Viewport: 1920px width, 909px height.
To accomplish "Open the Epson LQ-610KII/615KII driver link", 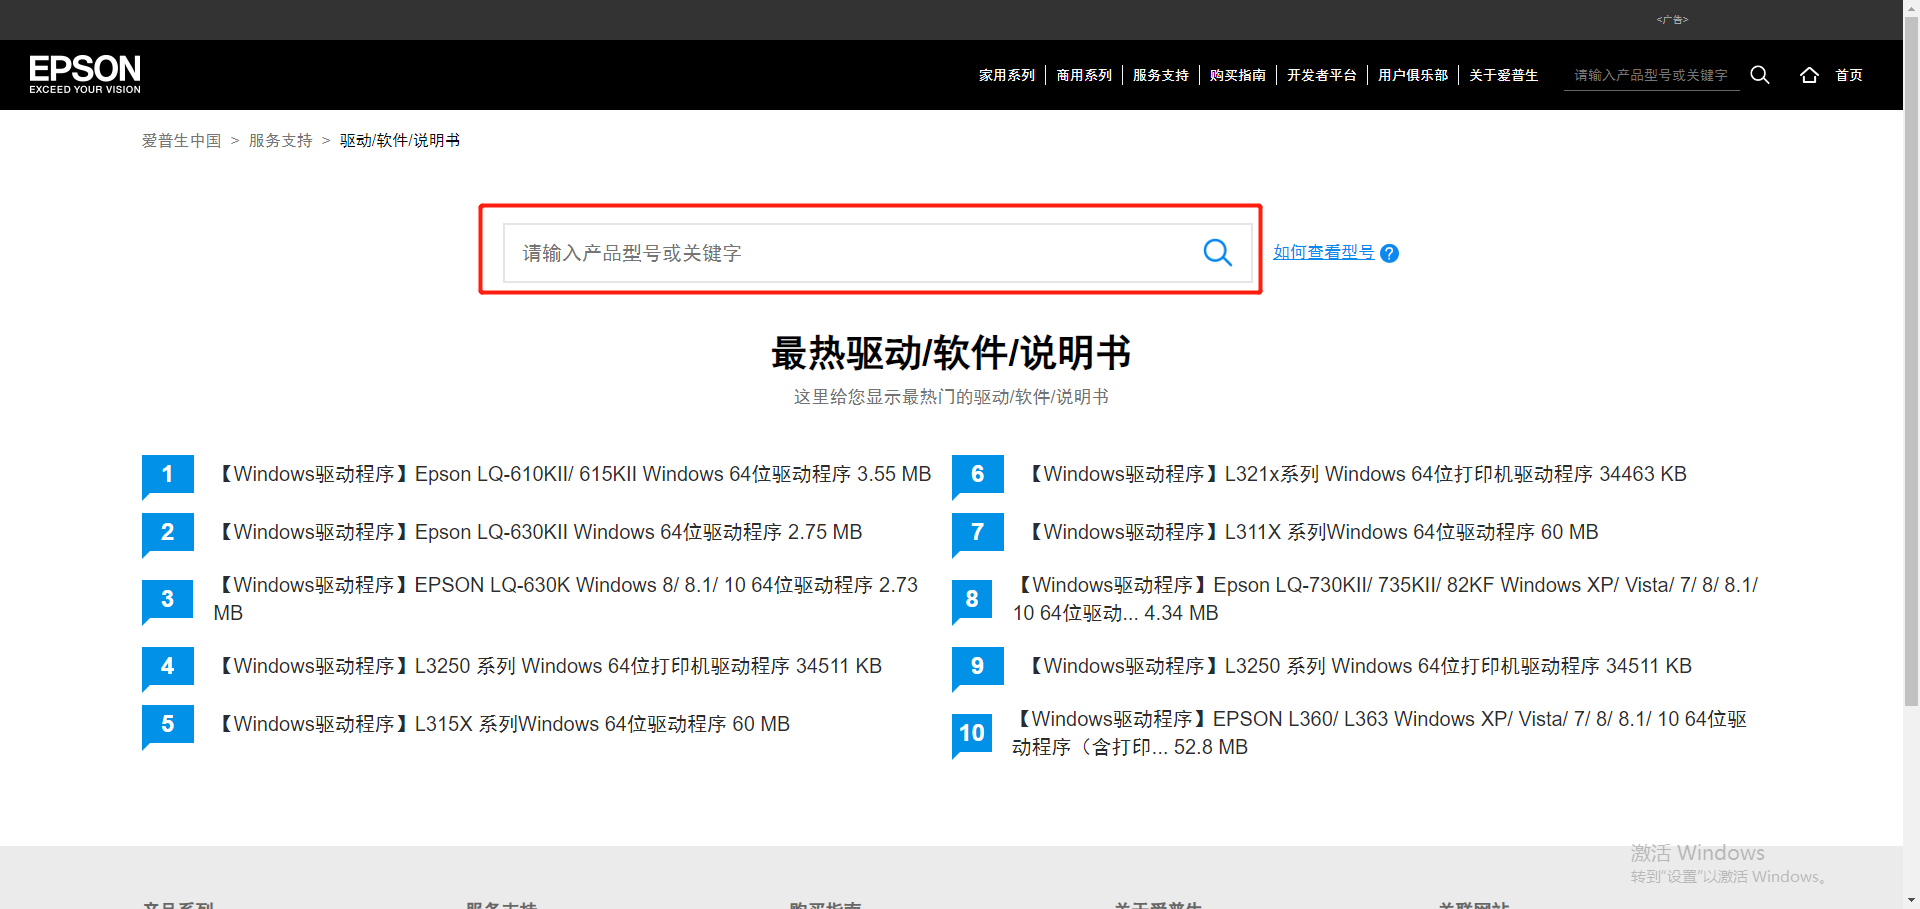I will click(x=574, y=474).
